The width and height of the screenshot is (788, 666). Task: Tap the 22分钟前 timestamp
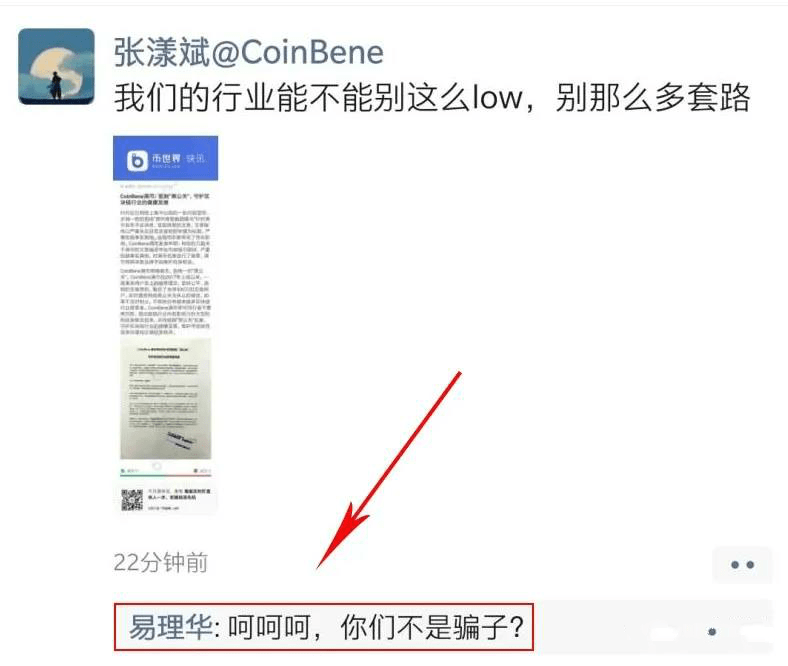click(160, 562)
